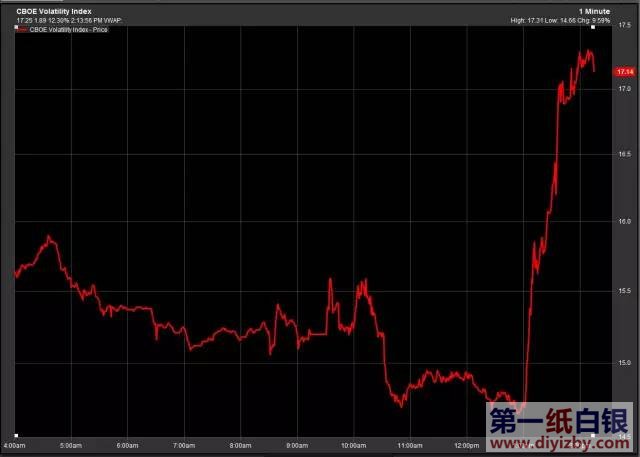Image resolution: width=640 pixels, height=457 pixels.
Task: Click the 4:00am time axis label
Action: [15, 444]
